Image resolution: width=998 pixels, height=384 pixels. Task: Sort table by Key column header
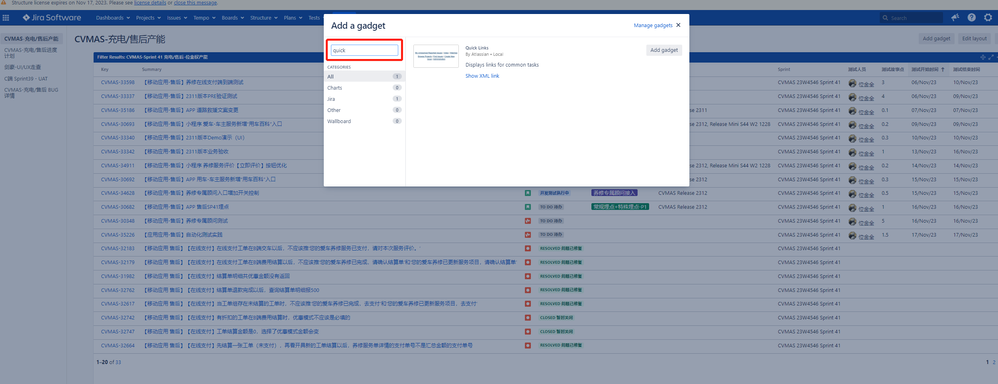click(x=104, y=69)
